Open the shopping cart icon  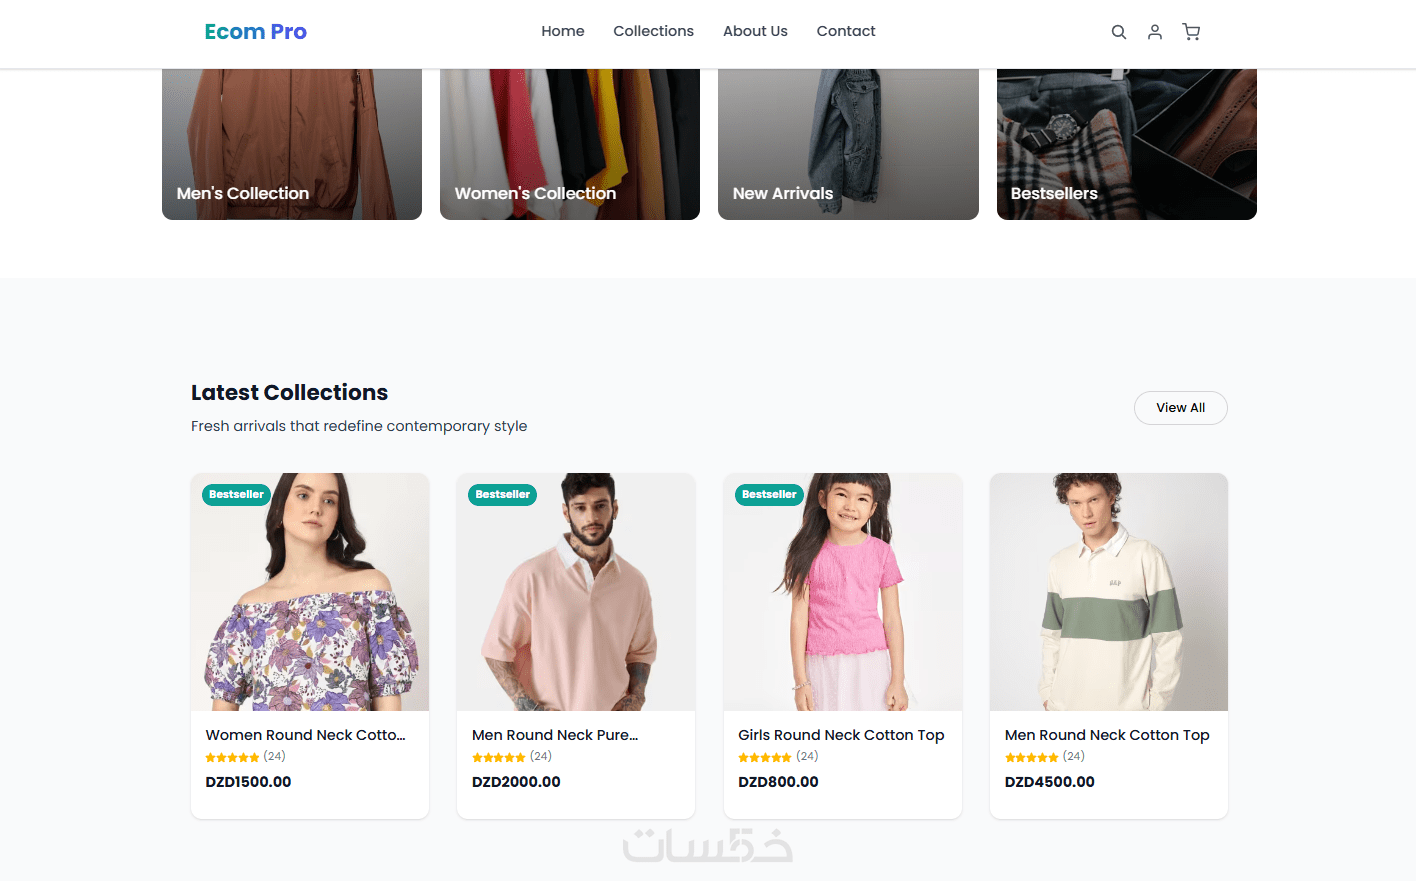tap(1191, 32)
